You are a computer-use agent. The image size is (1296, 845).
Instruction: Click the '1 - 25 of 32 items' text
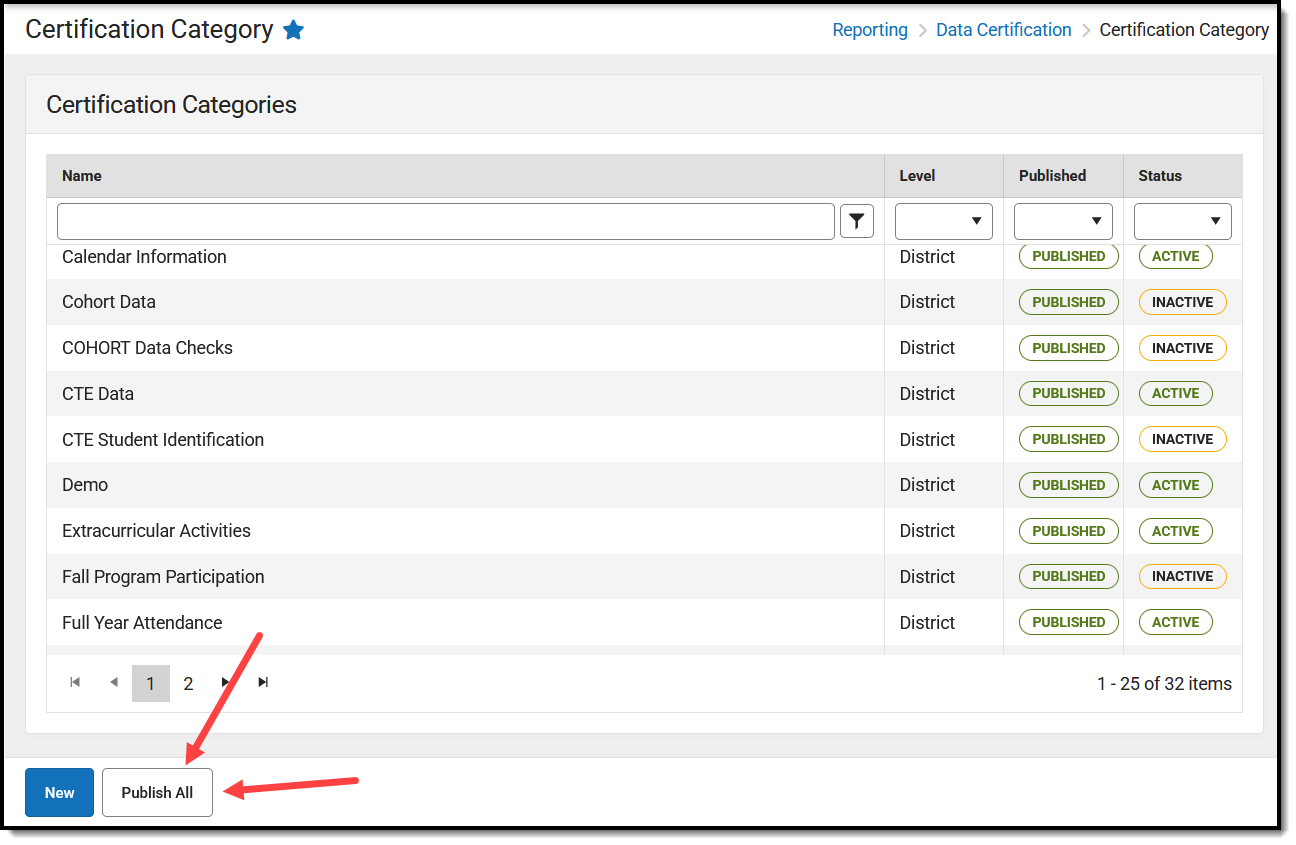[1164, 684]
